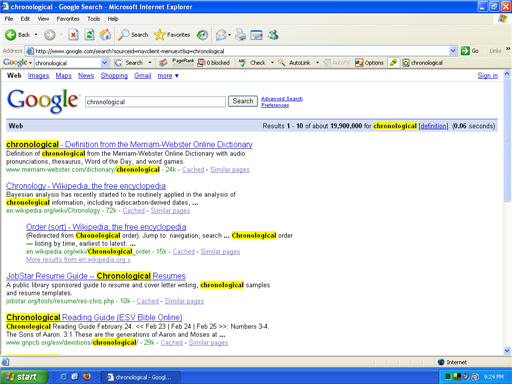The height and width of the screenshot is (384, 512).
Task: Click the green Go button
Action: tap(470, 51)
